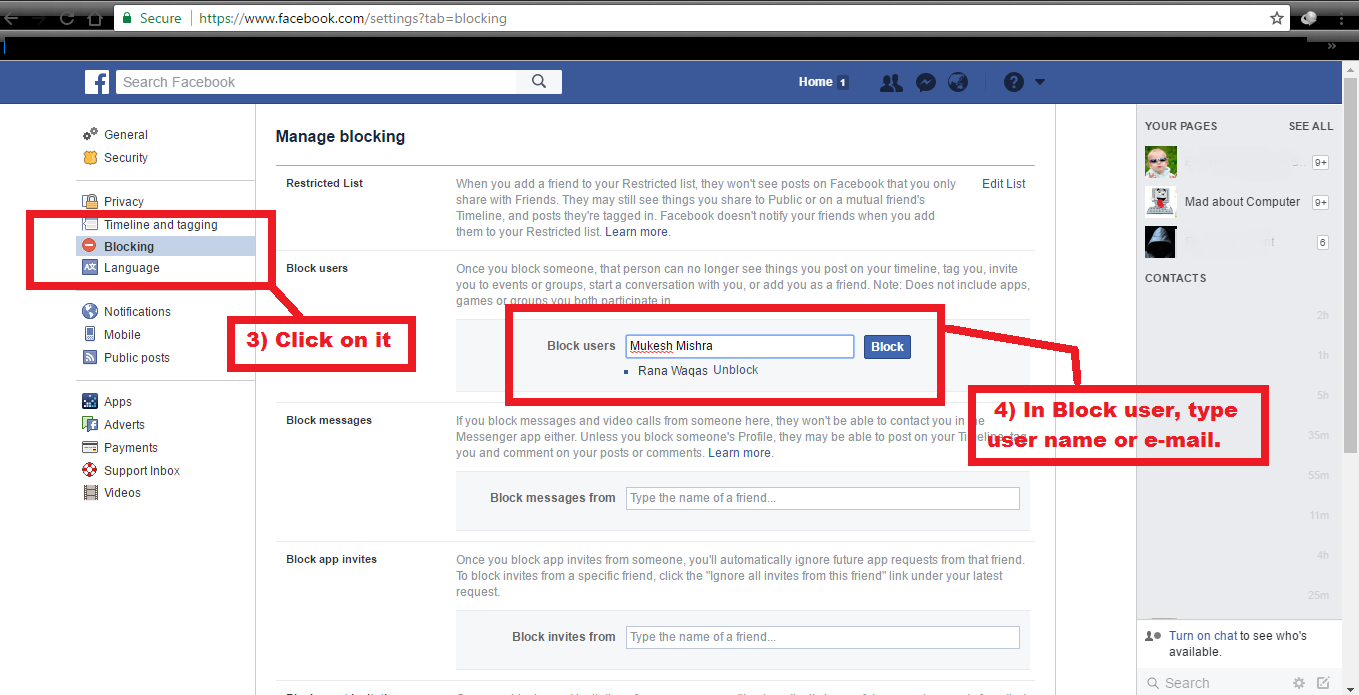Click the new message compose icon
Viewport: 1359px width, 695px height.
tap(1323, 683)
